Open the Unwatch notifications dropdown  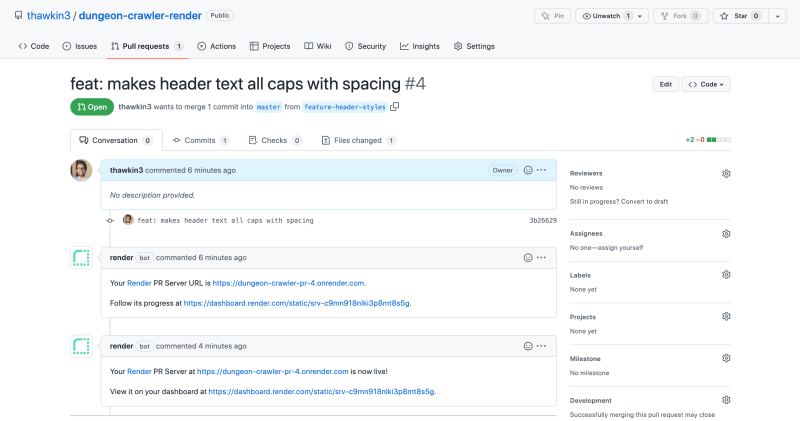click(612, 16)
